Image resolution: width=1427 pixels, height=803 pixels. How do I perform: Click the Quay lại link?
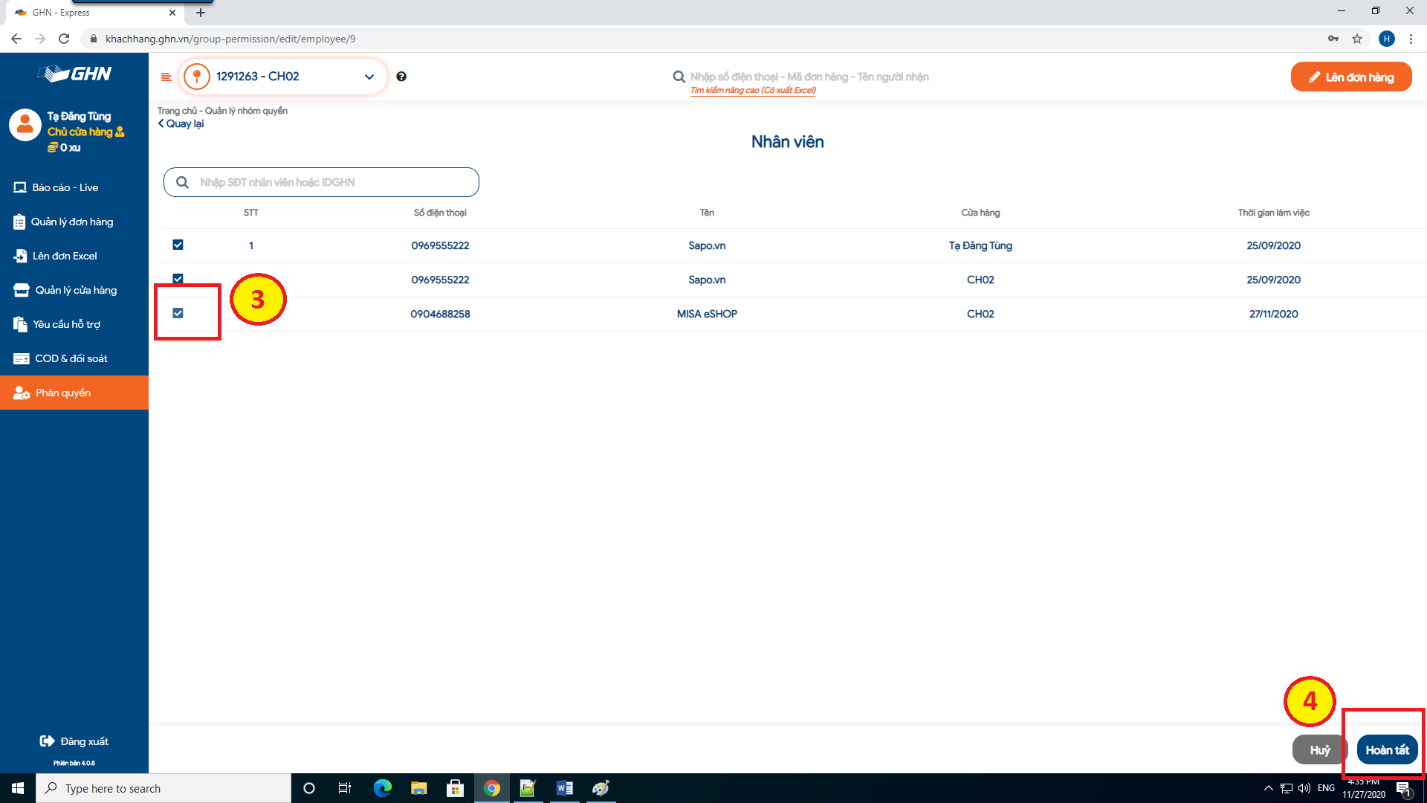coord(181,124)
